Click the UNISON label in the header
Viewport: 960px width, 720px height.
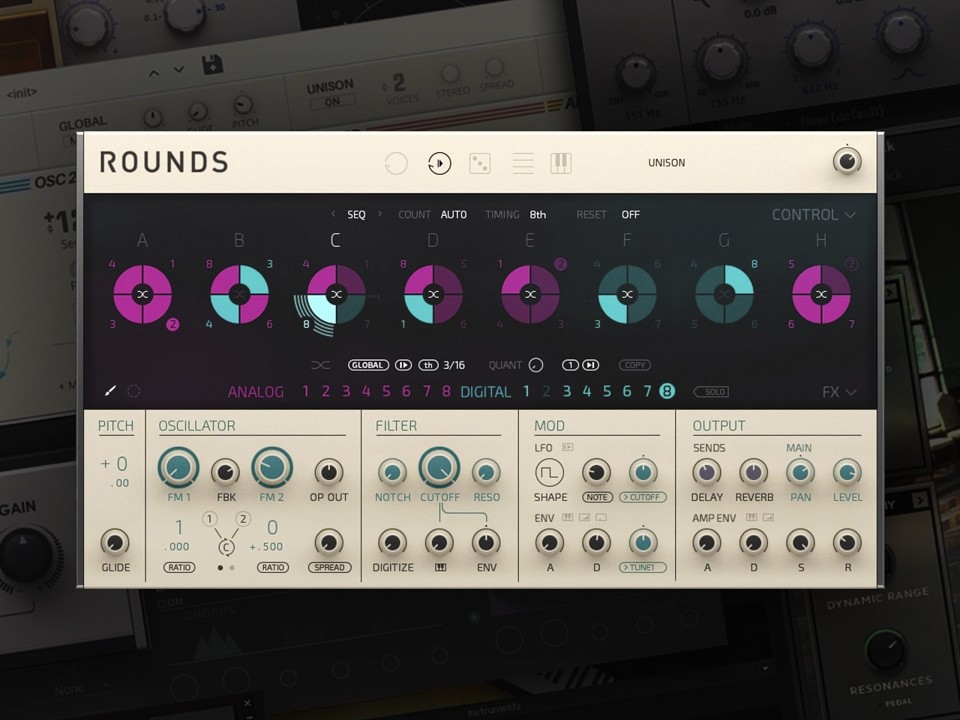(667, 163)
